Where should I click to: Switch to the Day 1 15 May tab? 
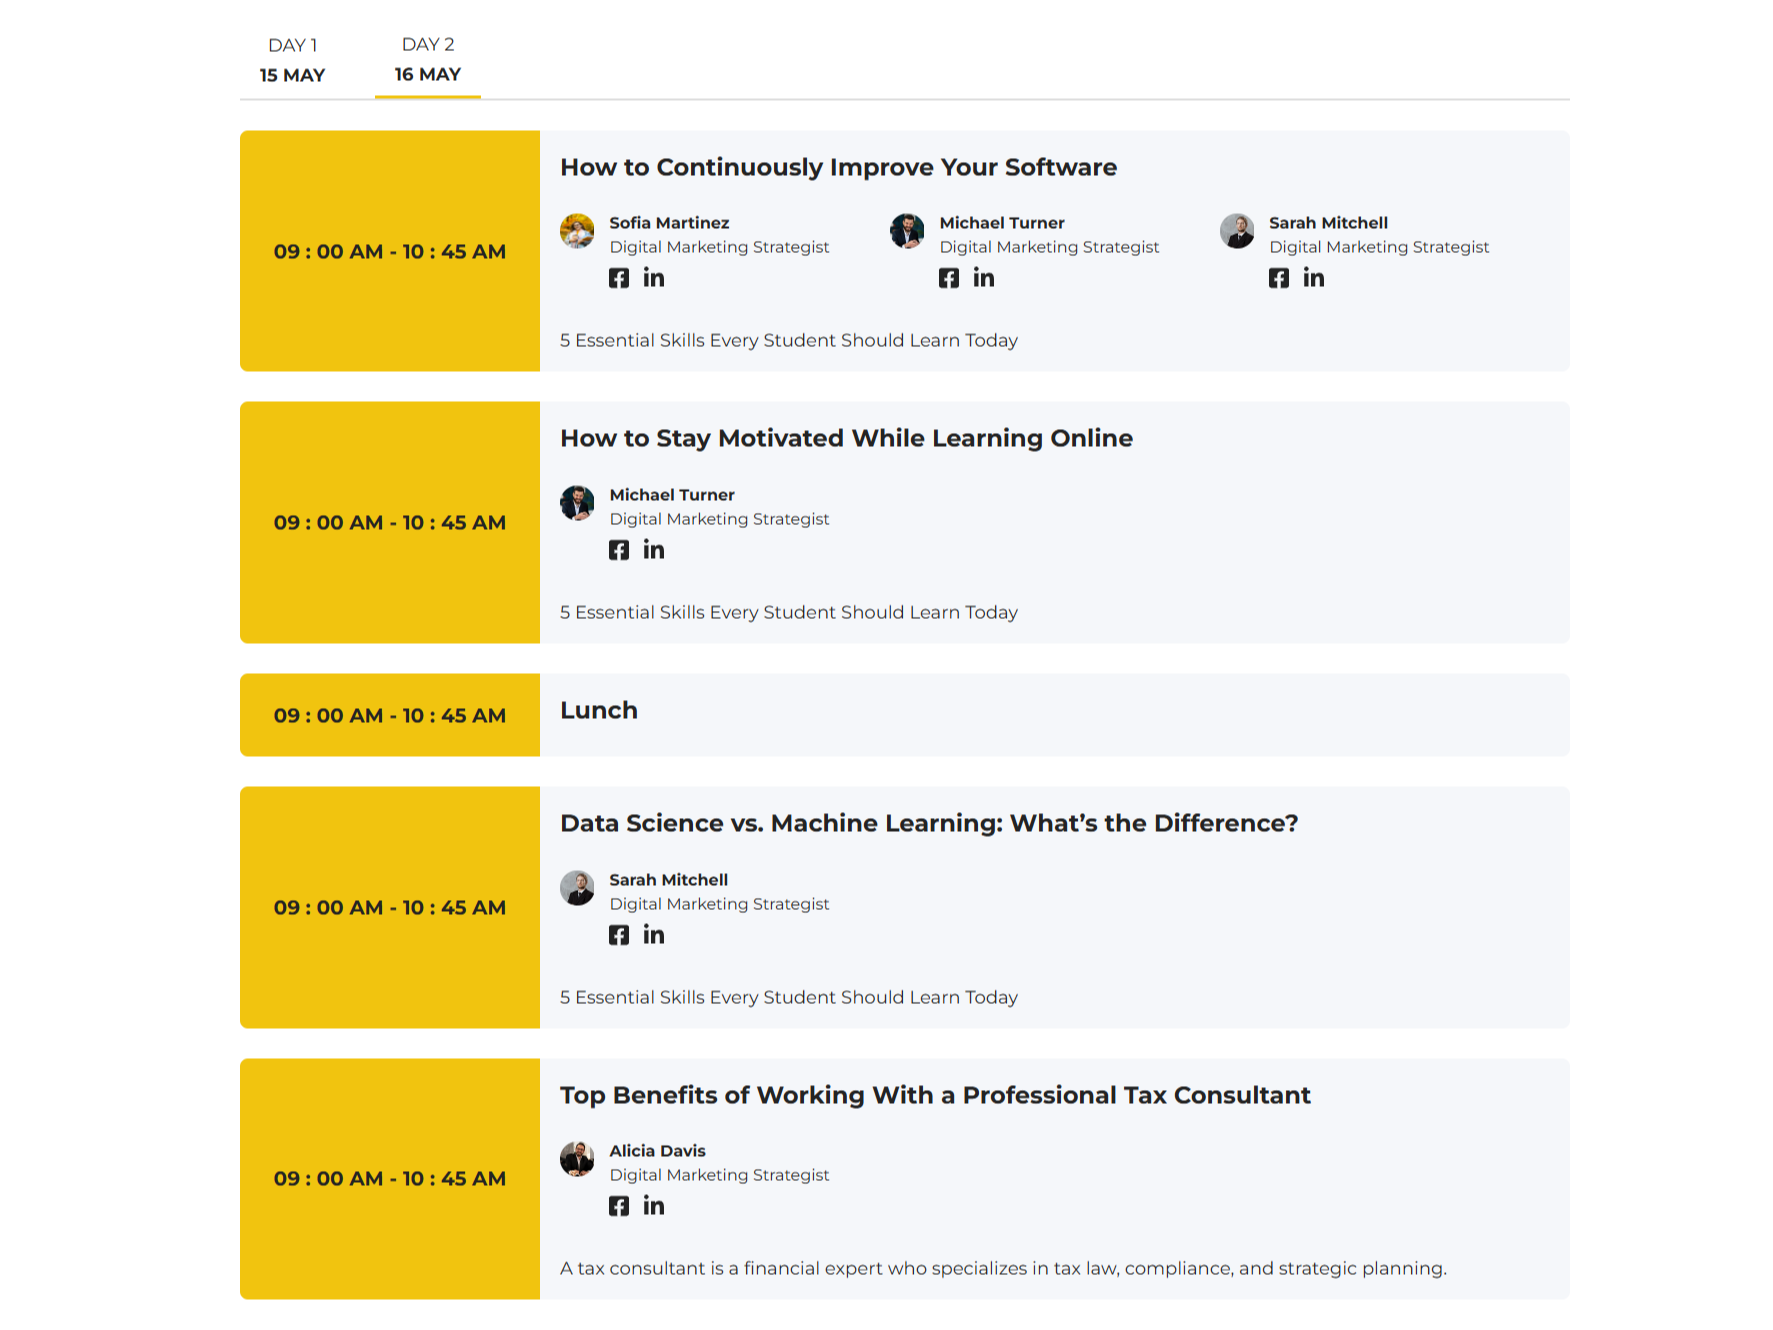[293, 60]
